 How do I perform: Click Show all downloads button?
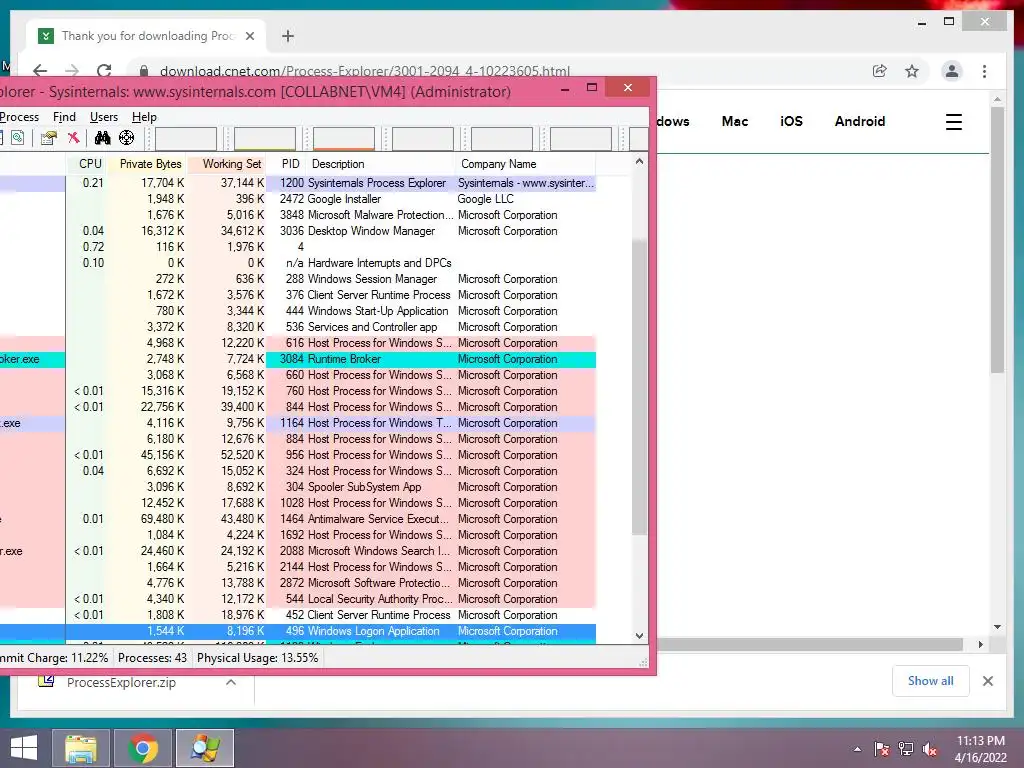[x=930, y=681]
